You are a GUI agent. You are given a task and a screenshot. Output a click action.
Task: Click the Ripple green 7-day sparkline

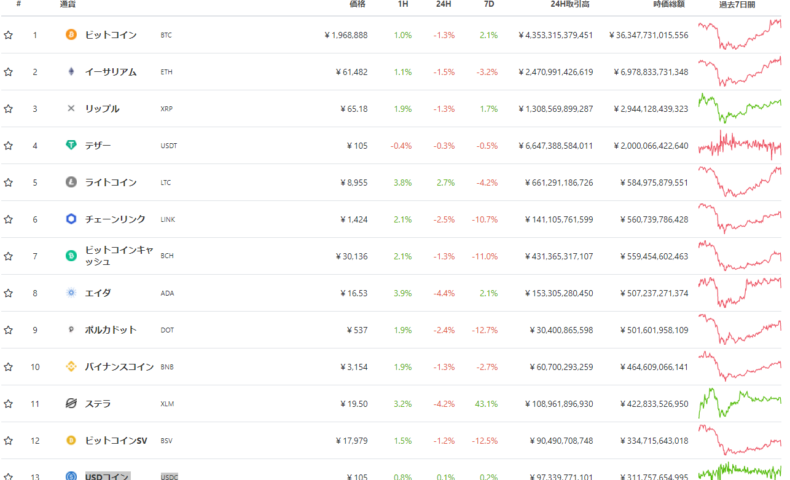pyautogui.click(x=740, y=107)
